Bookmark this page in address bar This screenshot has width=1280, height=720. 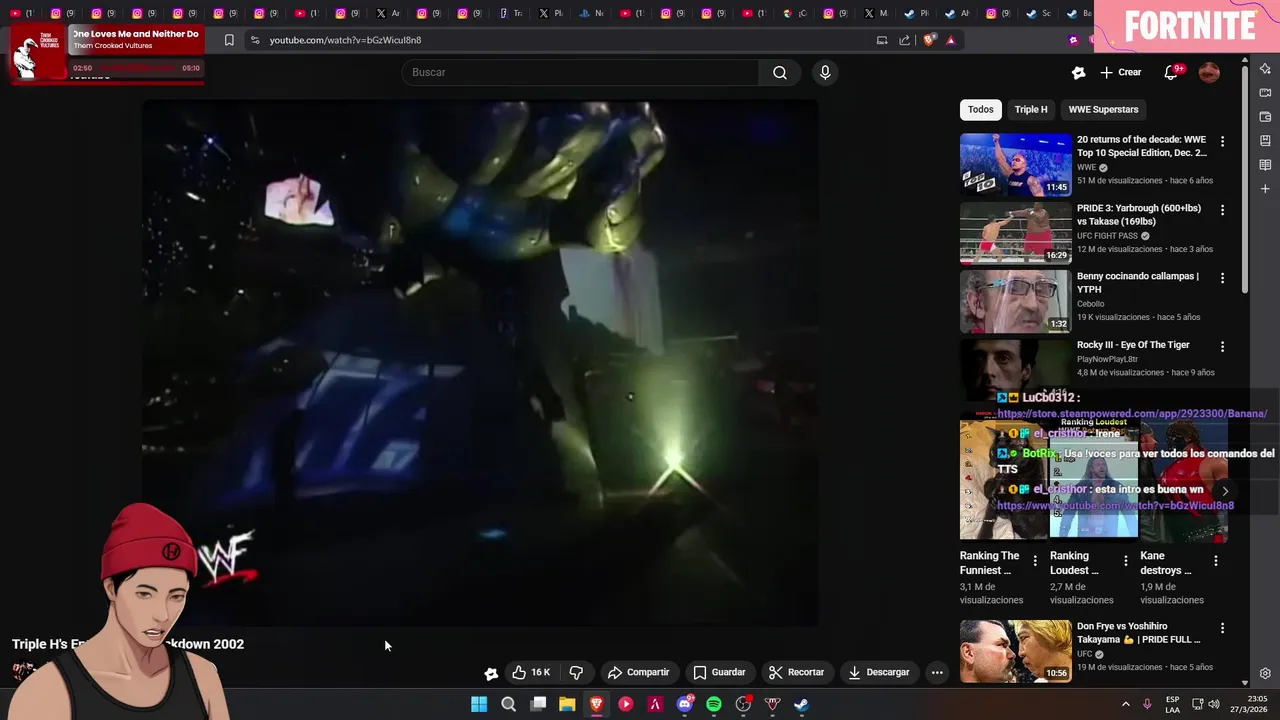point(229,40)
